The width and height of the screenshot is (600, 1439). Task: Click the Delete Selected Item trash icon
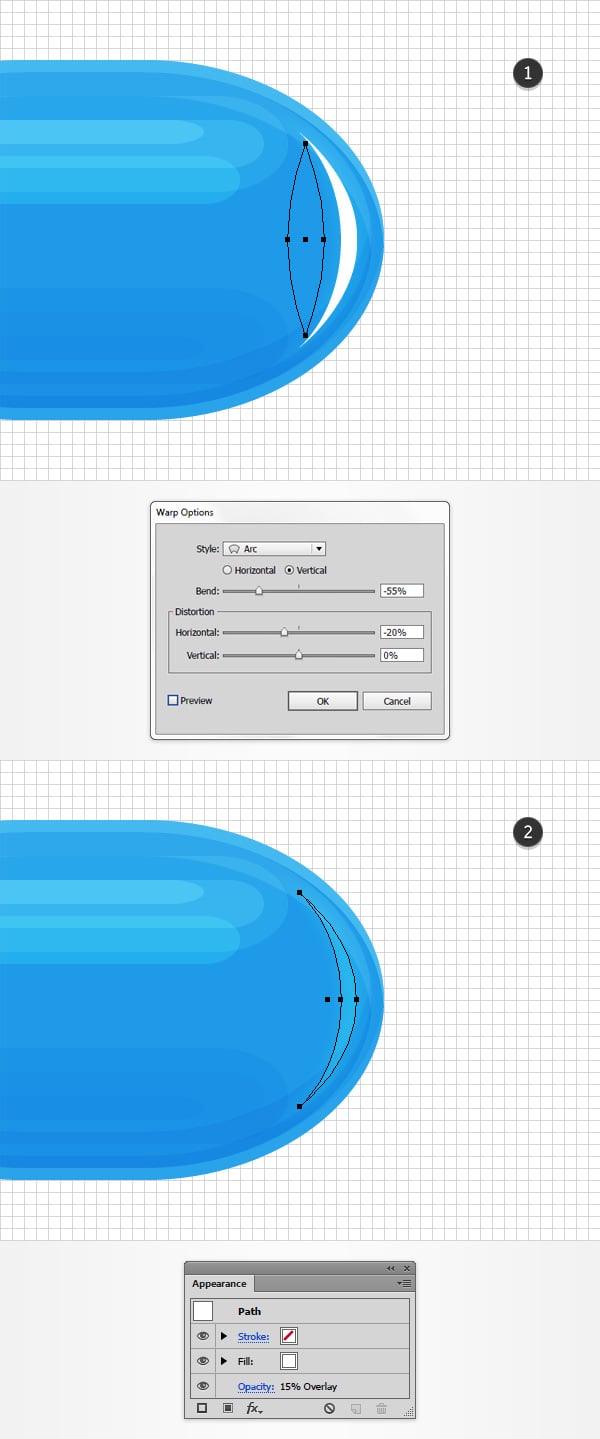pyautogui.click(x=381, y=1408)
